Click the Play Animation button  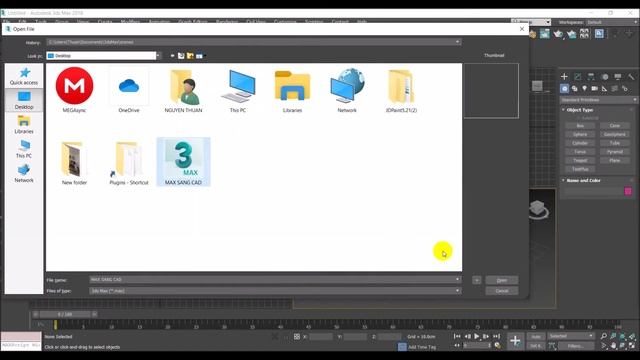476,336
